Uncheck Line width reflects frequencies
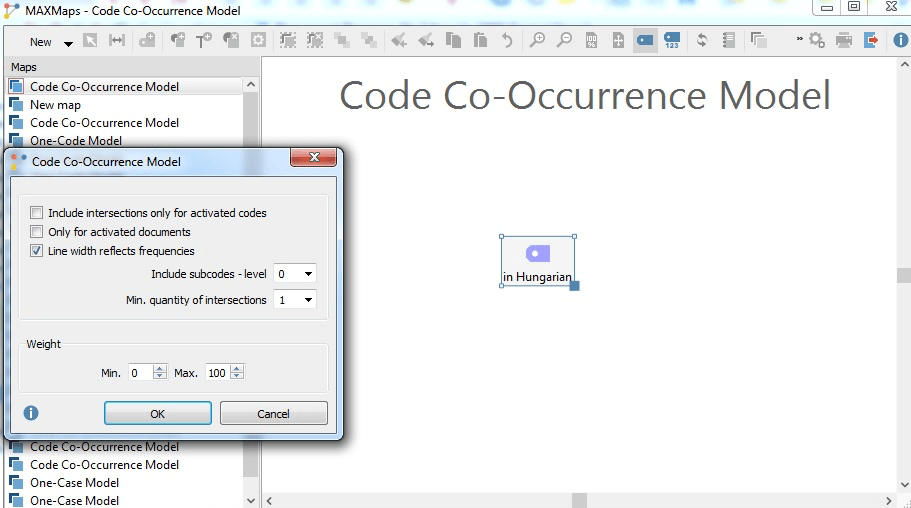 click(x=37, y=251)
